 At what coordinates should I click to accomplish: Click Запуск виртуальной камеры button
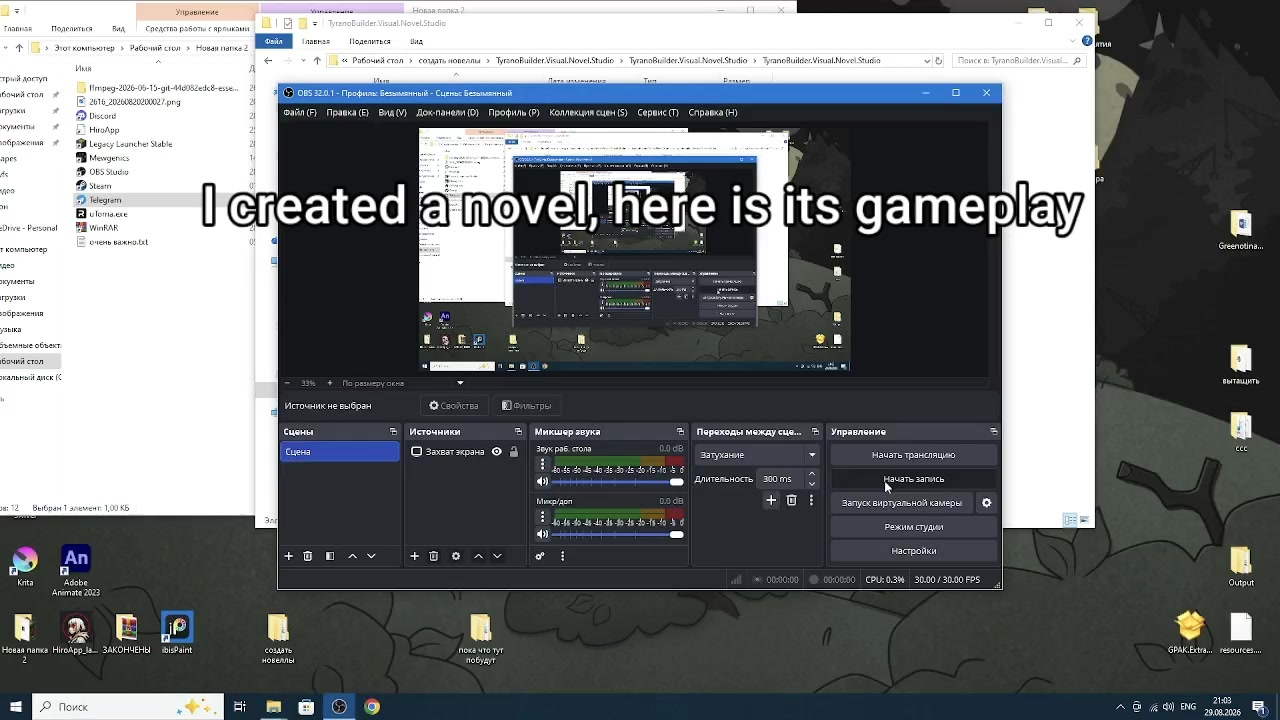pyautogui.click(x=902, y=503)
